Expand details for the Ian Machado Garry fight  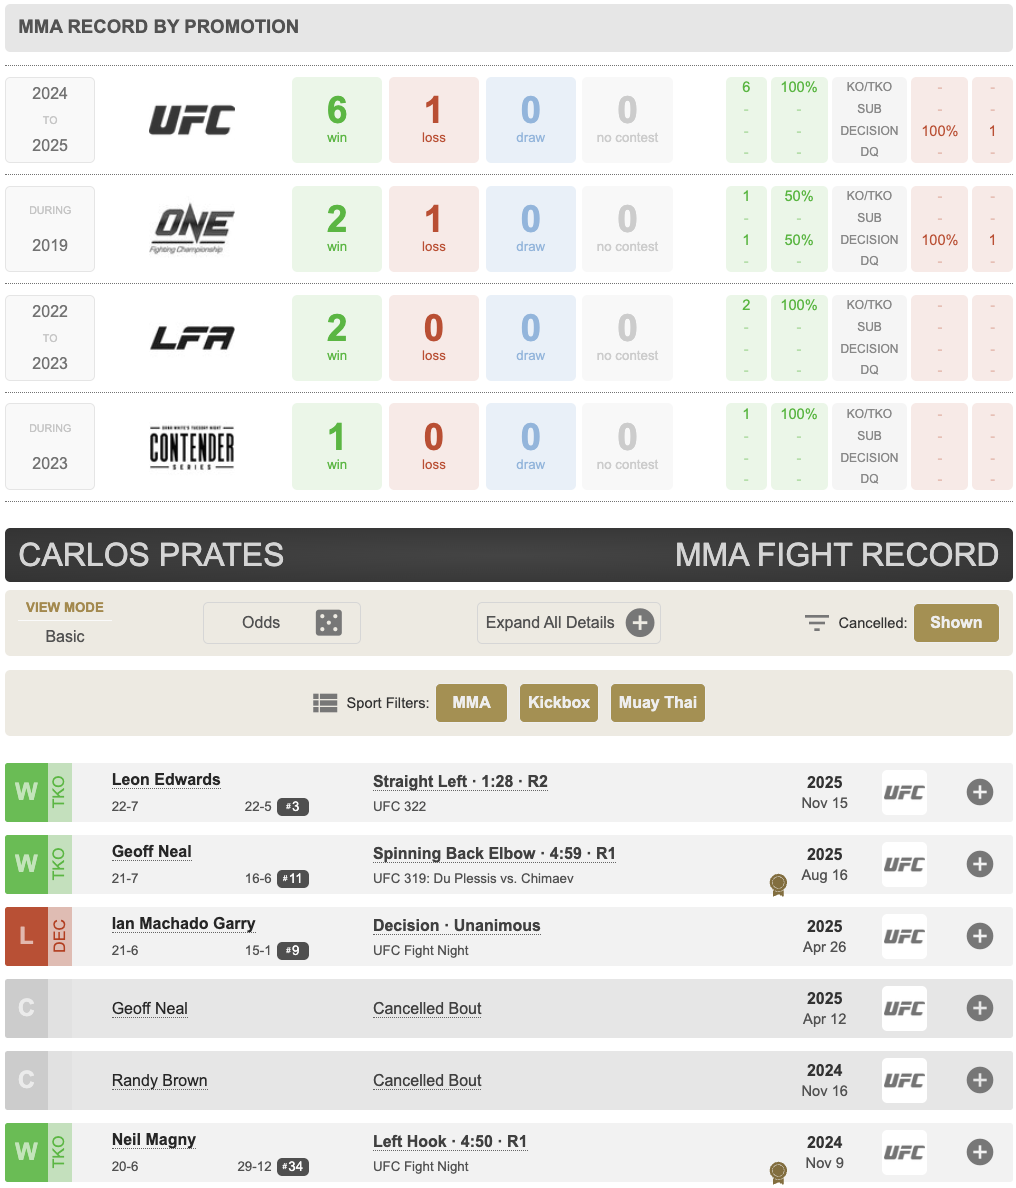coord(980,937)
